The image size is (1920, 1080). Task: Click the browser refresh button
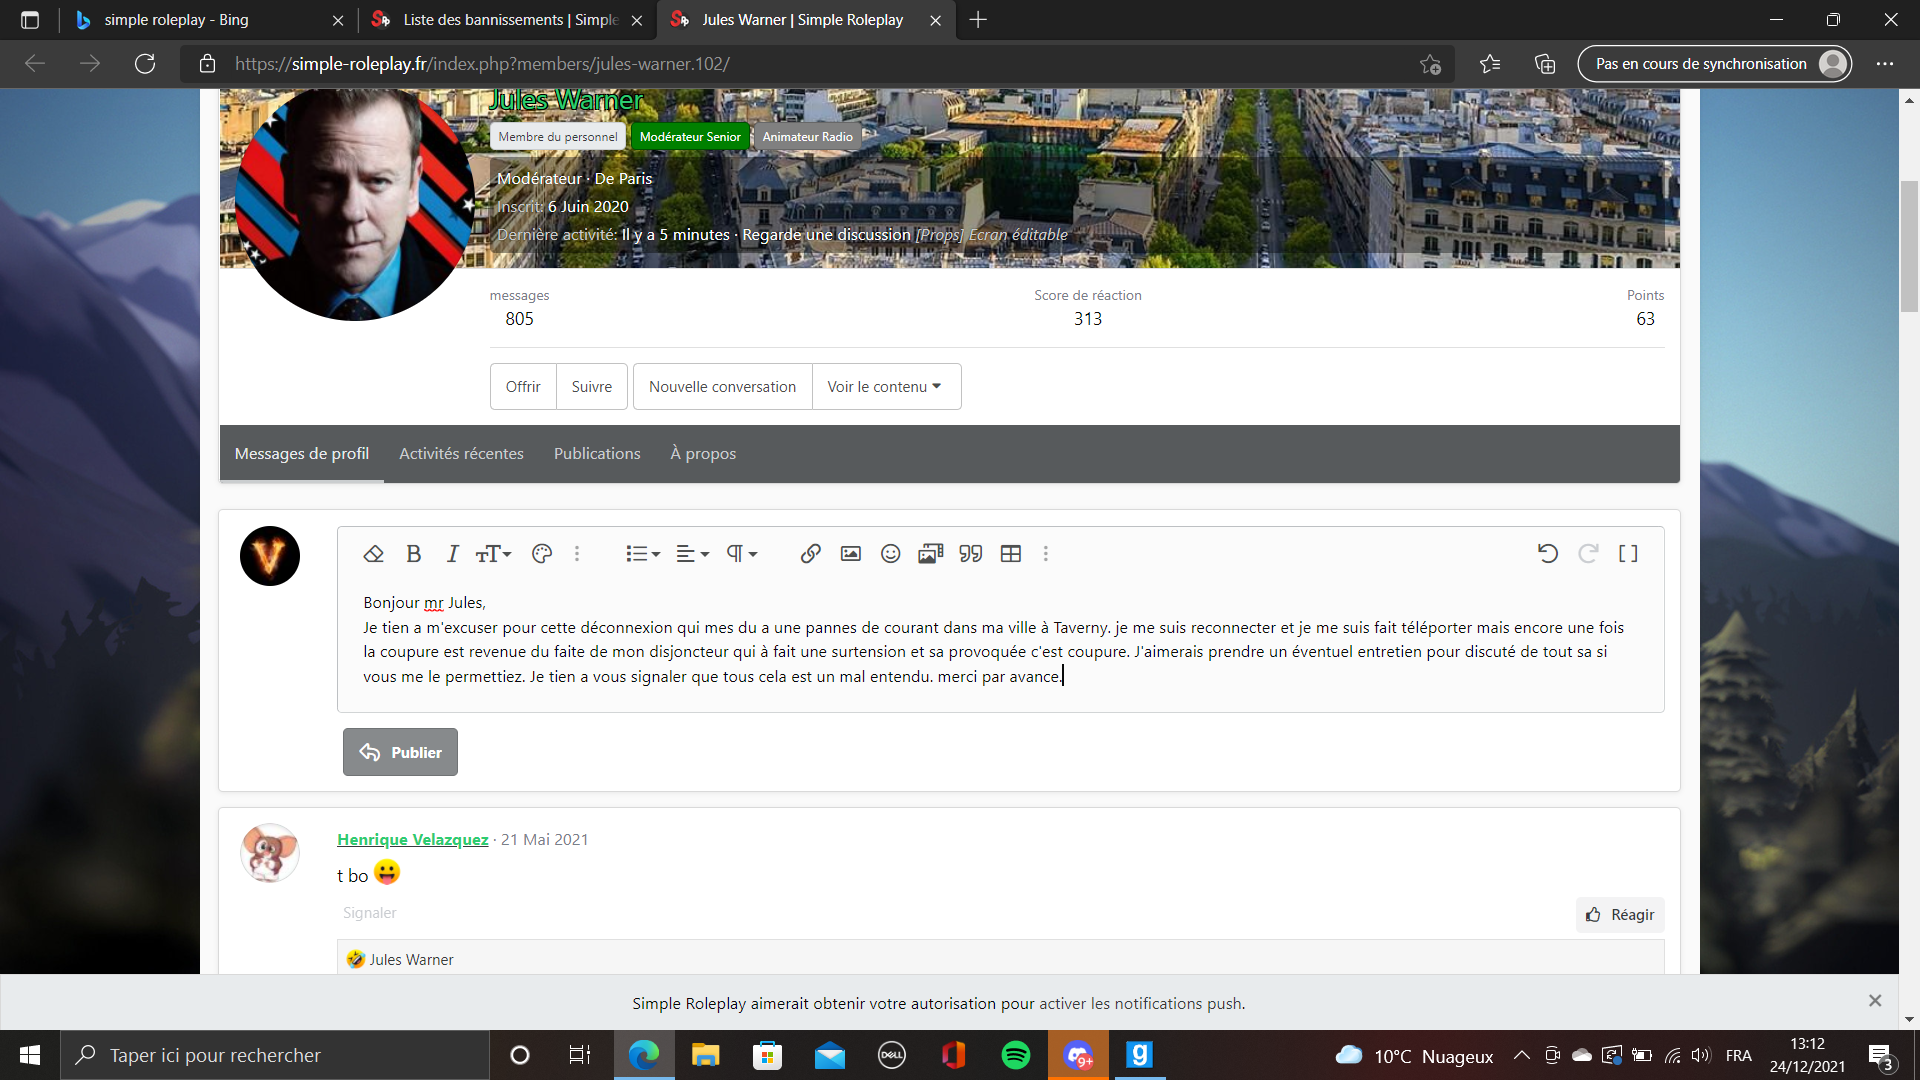pos(145,64)
